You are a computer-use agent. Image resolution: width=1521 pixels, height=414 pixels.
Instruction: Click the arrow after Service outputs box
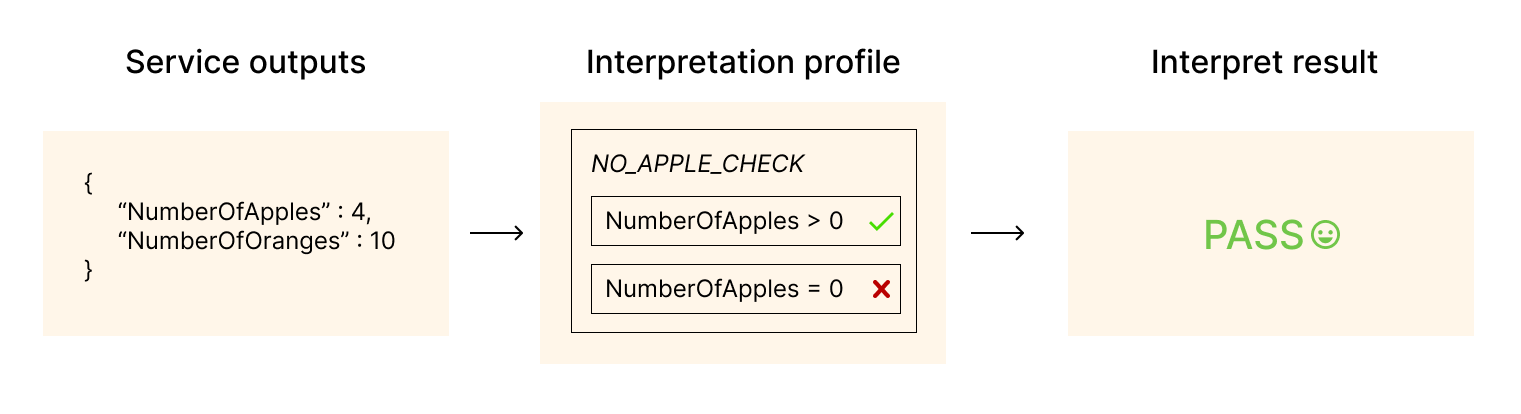pos(496,234)
